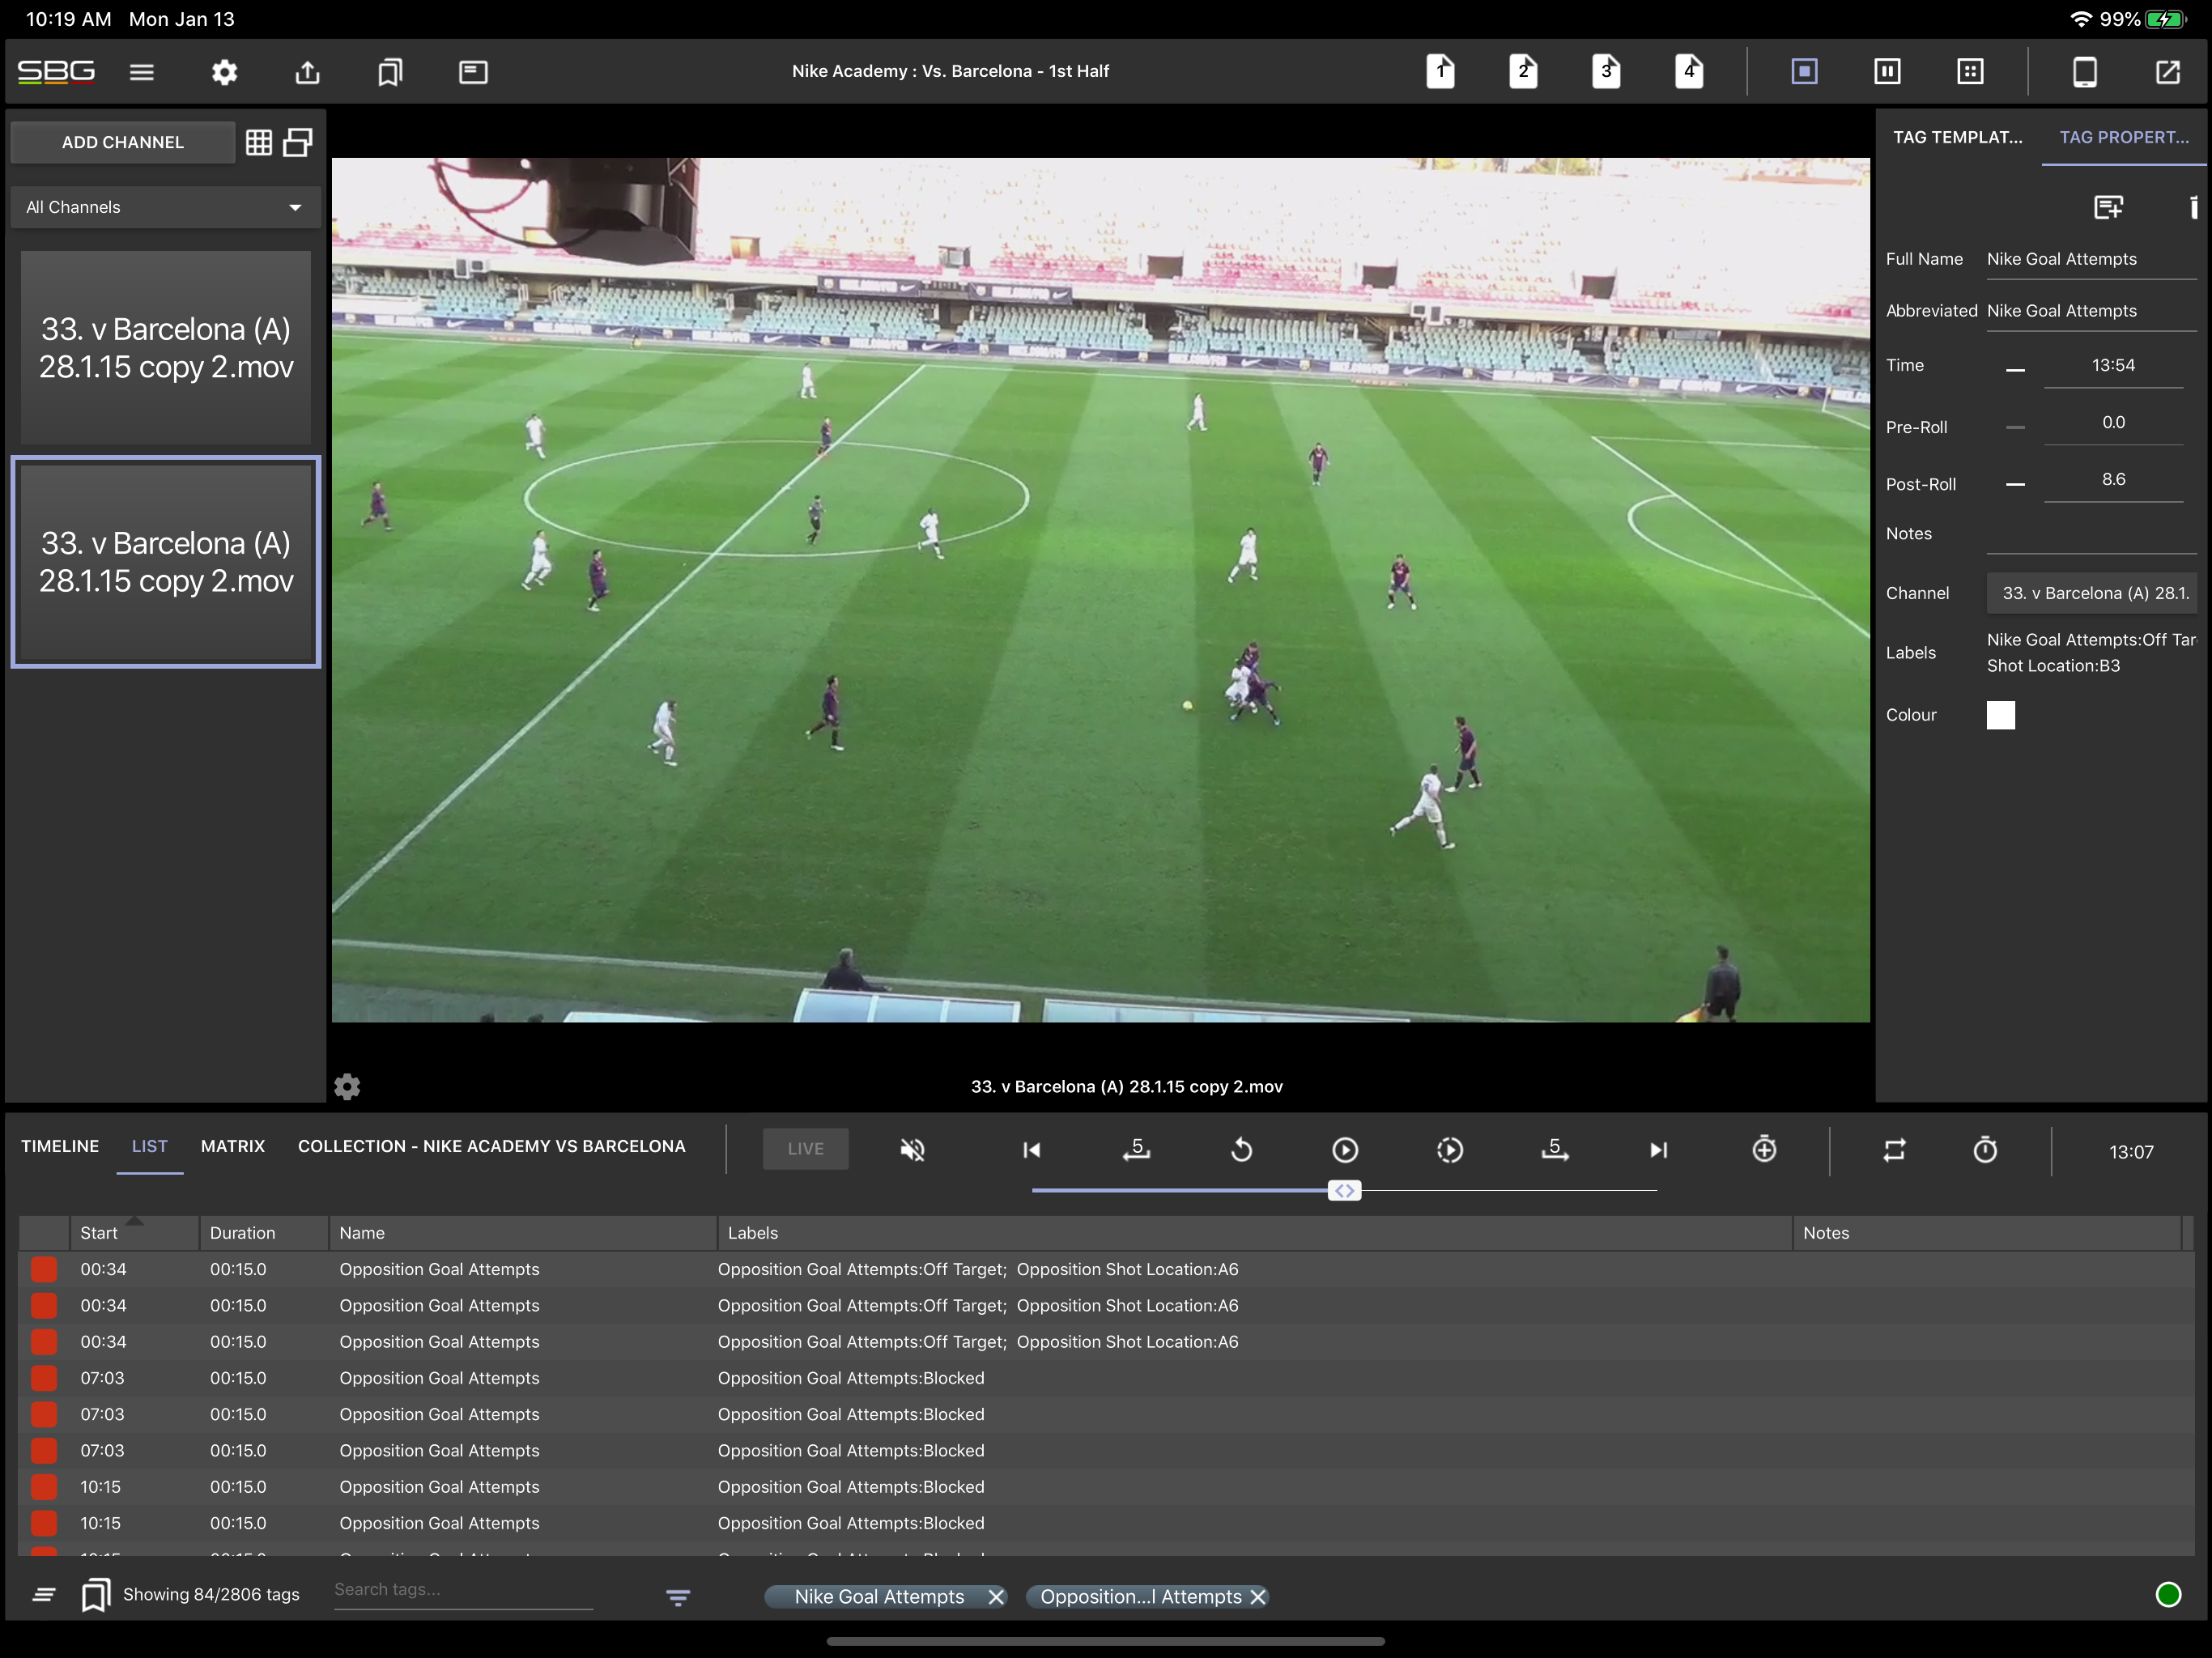2212x1658 pixels.
Task: Open the tag filter icon
Action: click(678, 1597)
